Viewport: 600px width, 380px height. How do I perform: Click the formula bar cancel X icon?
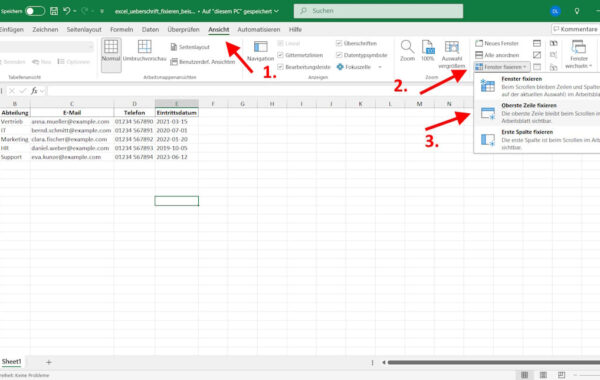[12, 91]
